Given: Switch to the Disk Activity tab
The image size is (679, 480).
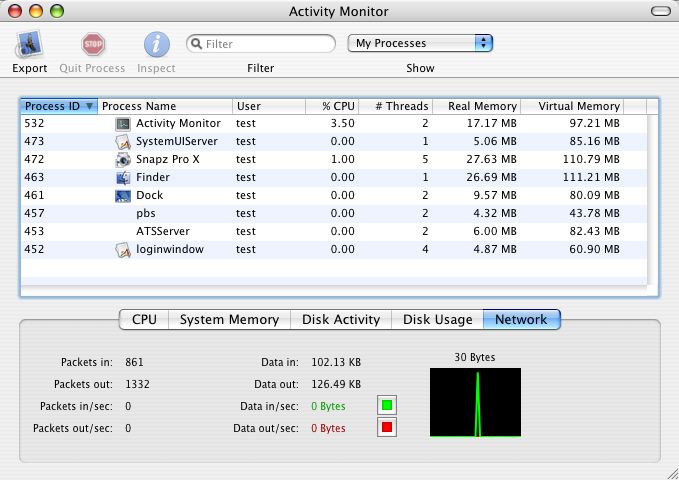Looking at the screenshot, I should click(x=341, y=320).
